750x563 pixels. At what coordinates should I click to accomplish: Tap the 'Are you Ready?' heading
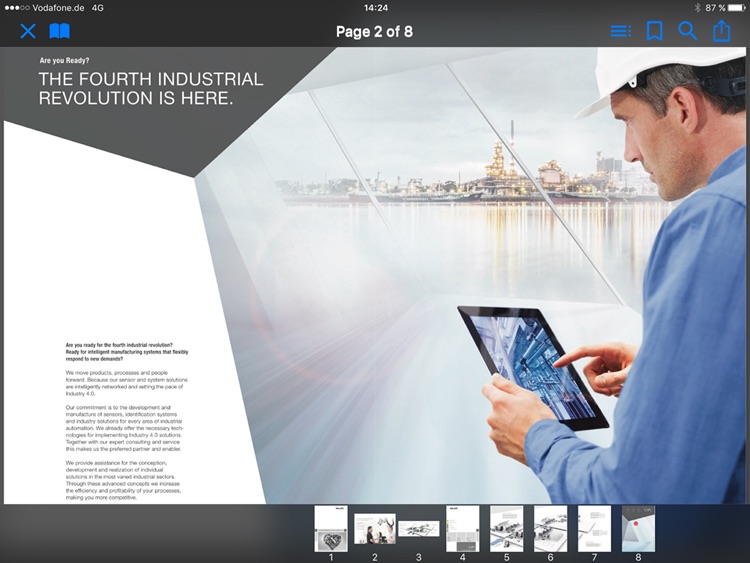click(64, 61)
